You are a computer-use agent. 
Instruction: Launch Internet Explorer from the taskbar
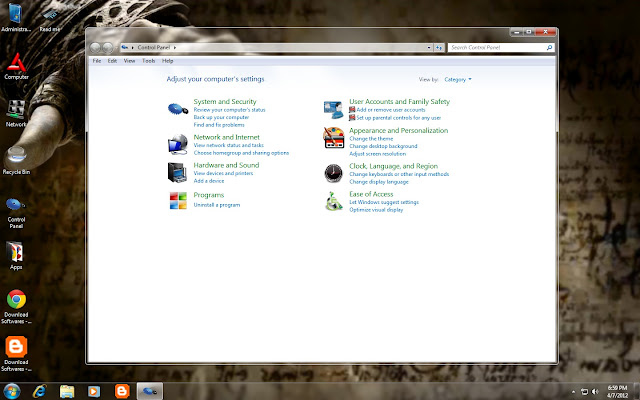[40, 391]
